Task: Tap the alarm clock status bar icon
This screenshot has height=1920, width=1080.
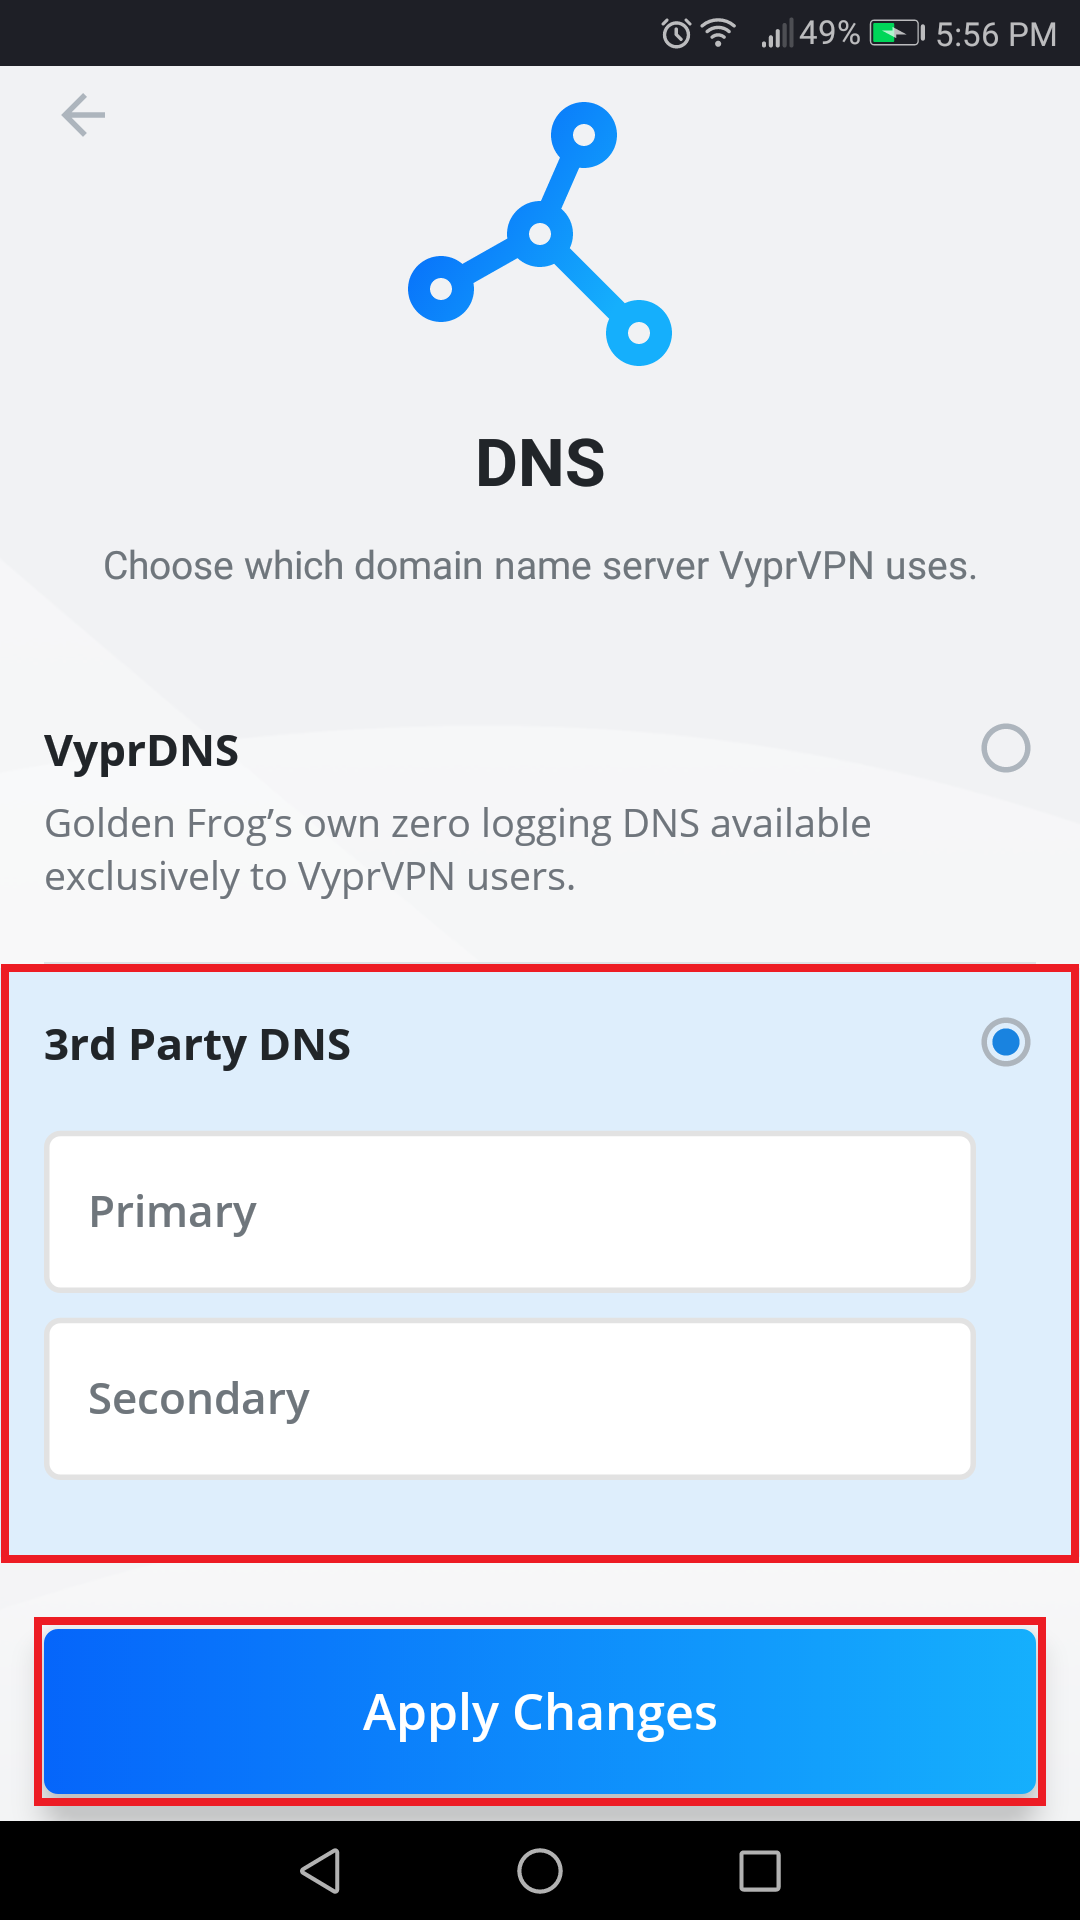Action: (674, 32)
